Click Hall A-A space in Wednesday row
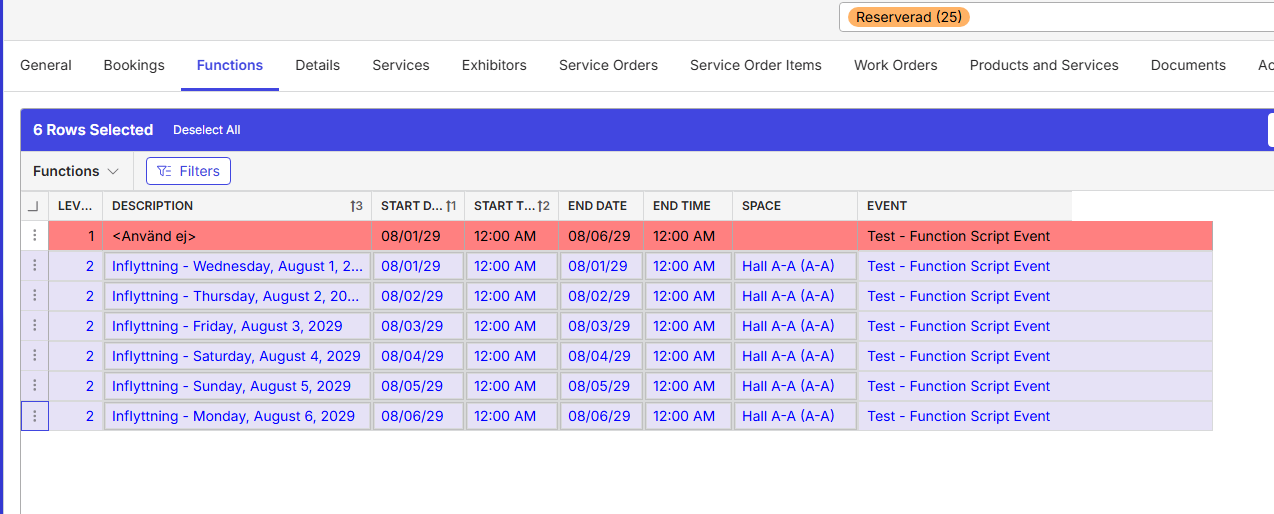This screenshot has height=514, width=1274. pyautogui.click(x=795, y=266)
